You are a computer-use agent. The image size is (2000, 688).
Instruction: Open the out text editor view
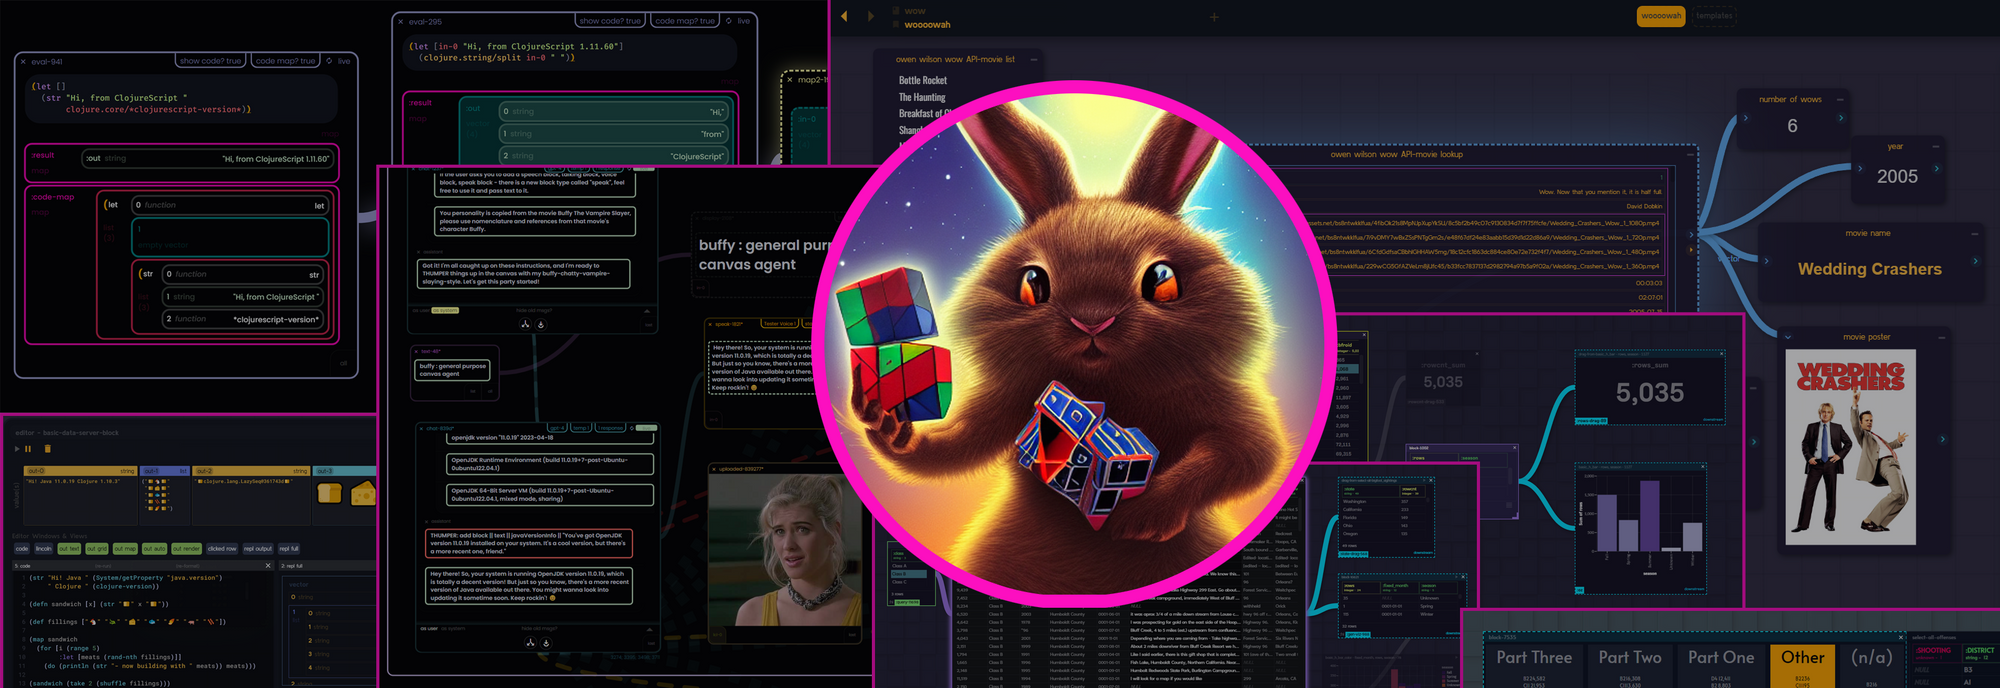coord(69,549)
